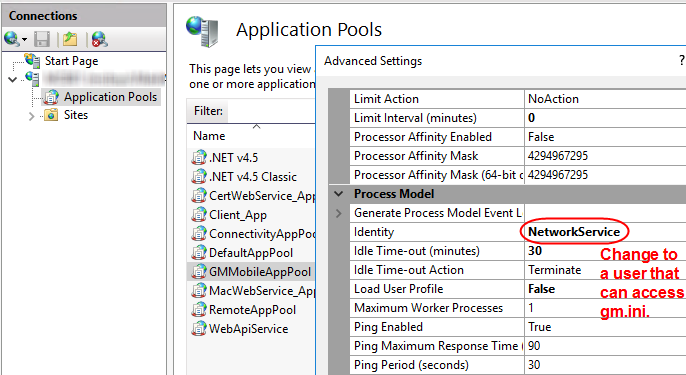This screenshot has height=375, width=686.
Task: Click the Application Pools tree icon
Action: tap(51, 97)
